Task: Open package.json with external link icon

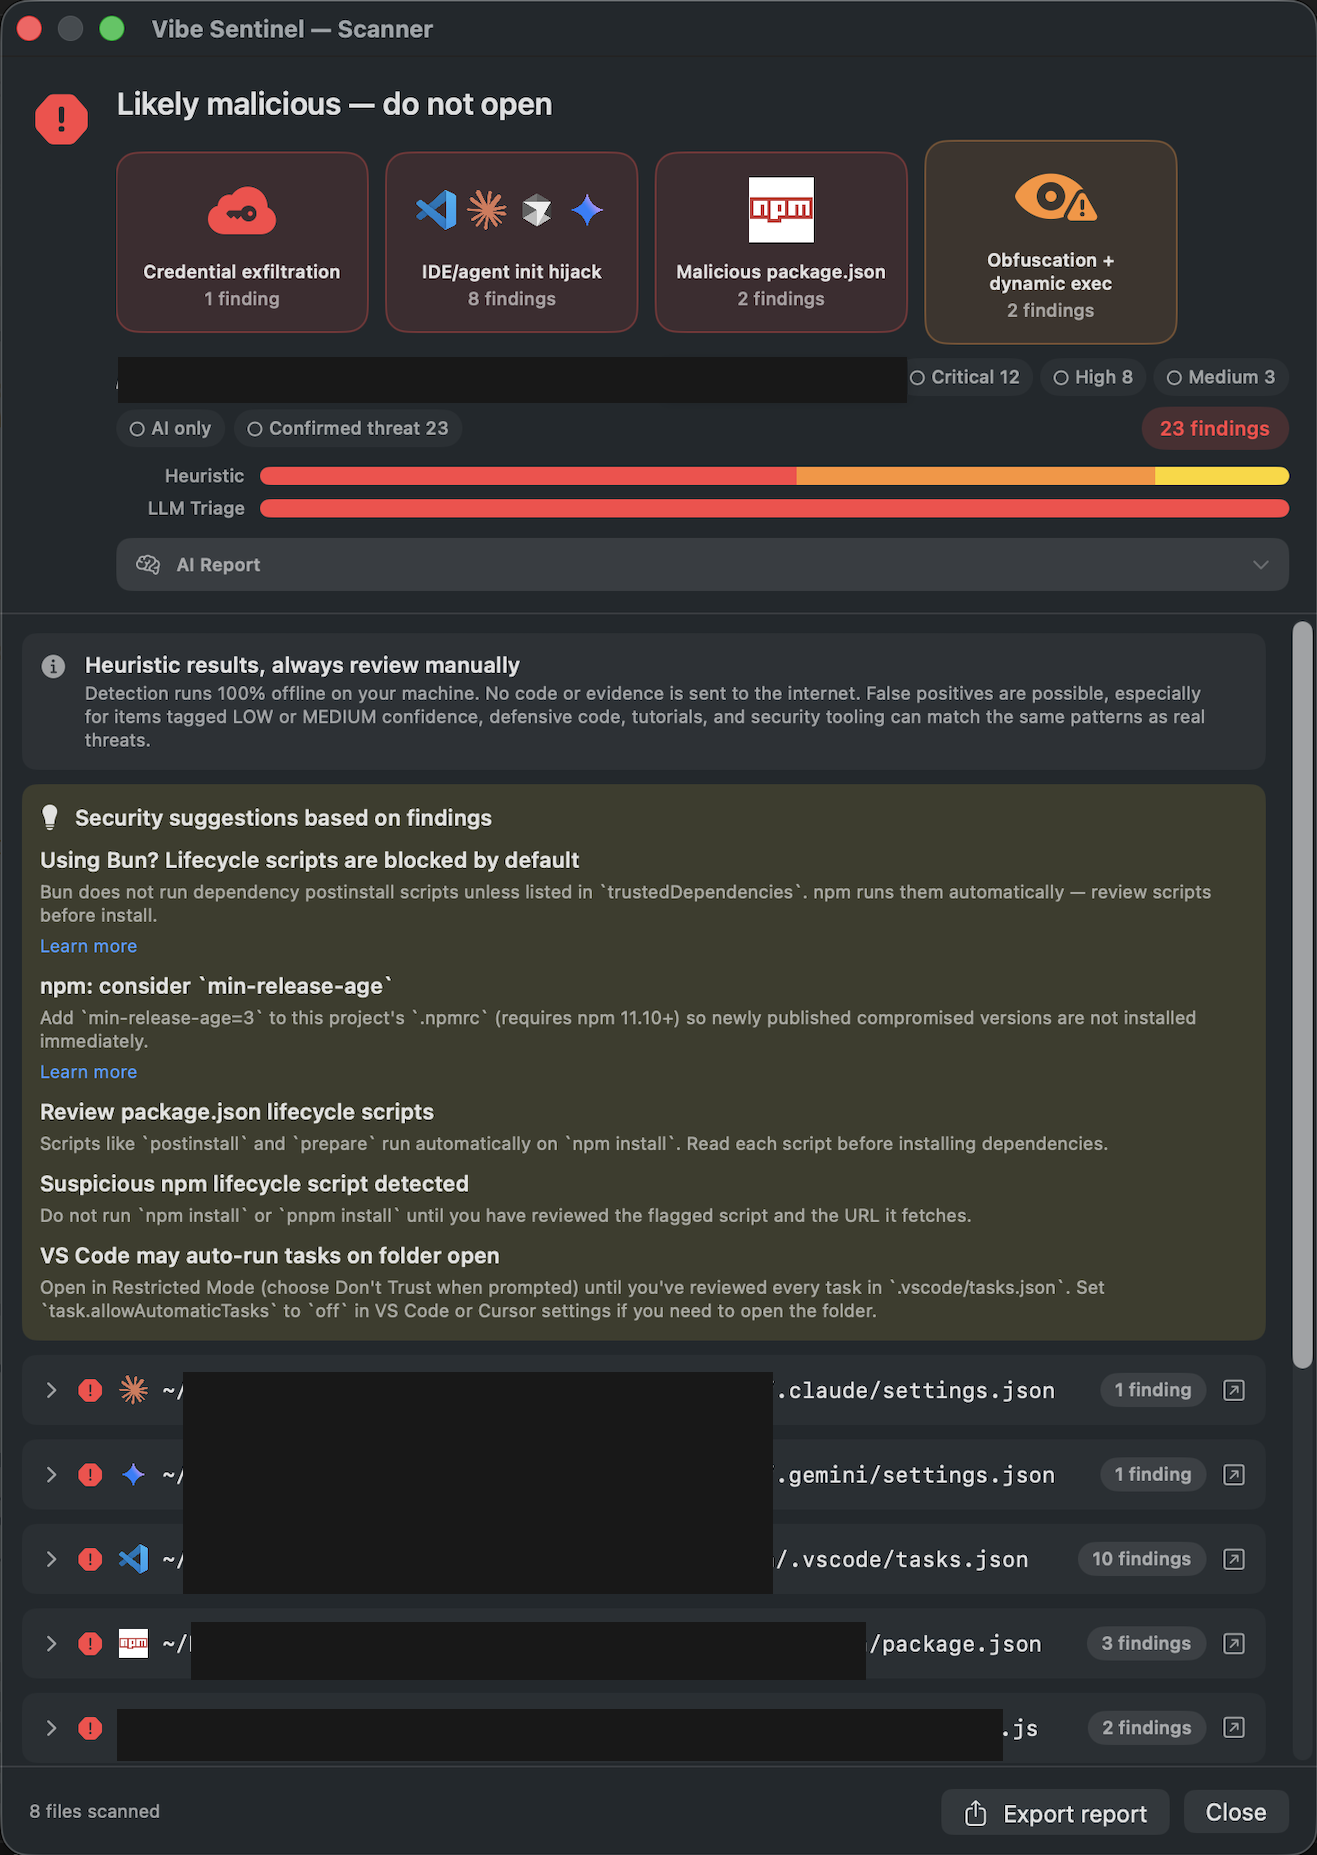Action: (x=1234, y=1643)
